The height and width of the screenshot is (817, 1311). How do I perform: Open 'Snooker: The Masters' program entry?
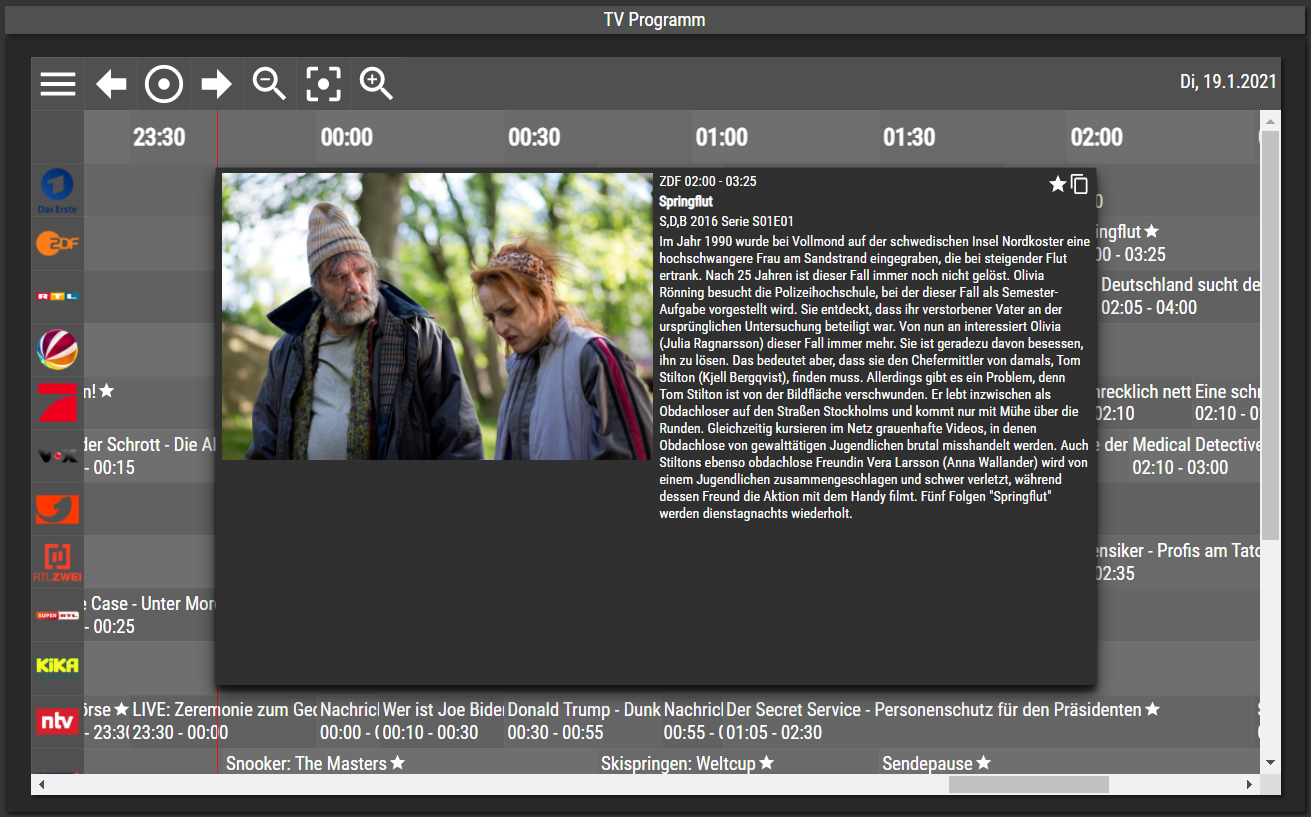[x=411, y=763]
